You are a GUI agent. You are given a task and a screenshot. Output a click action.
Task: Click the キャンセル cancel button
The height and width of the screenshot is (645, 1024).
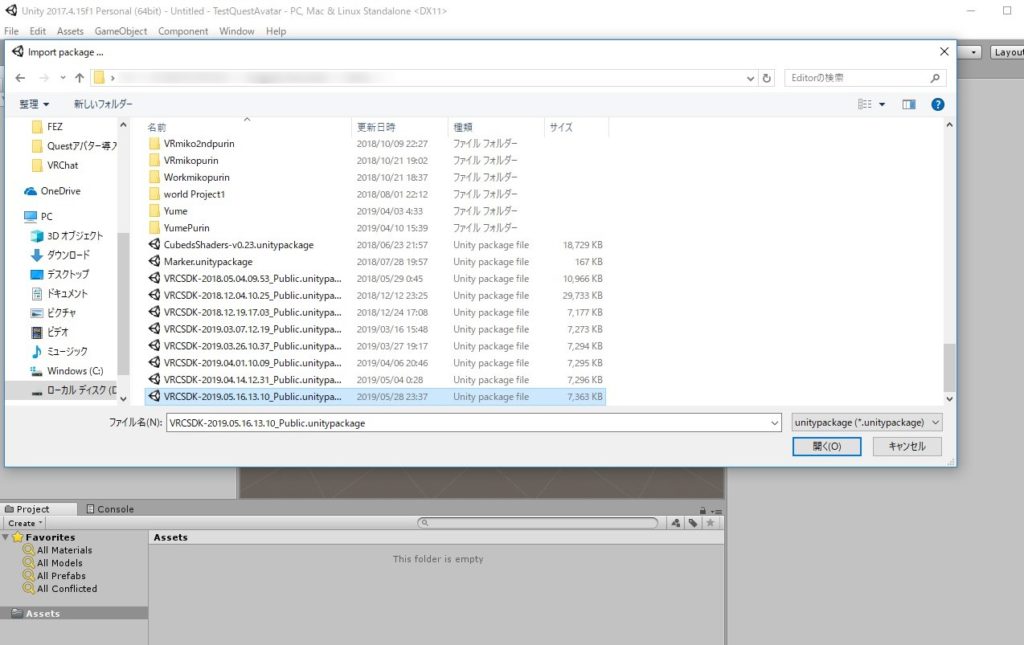[x=907, y=447]
